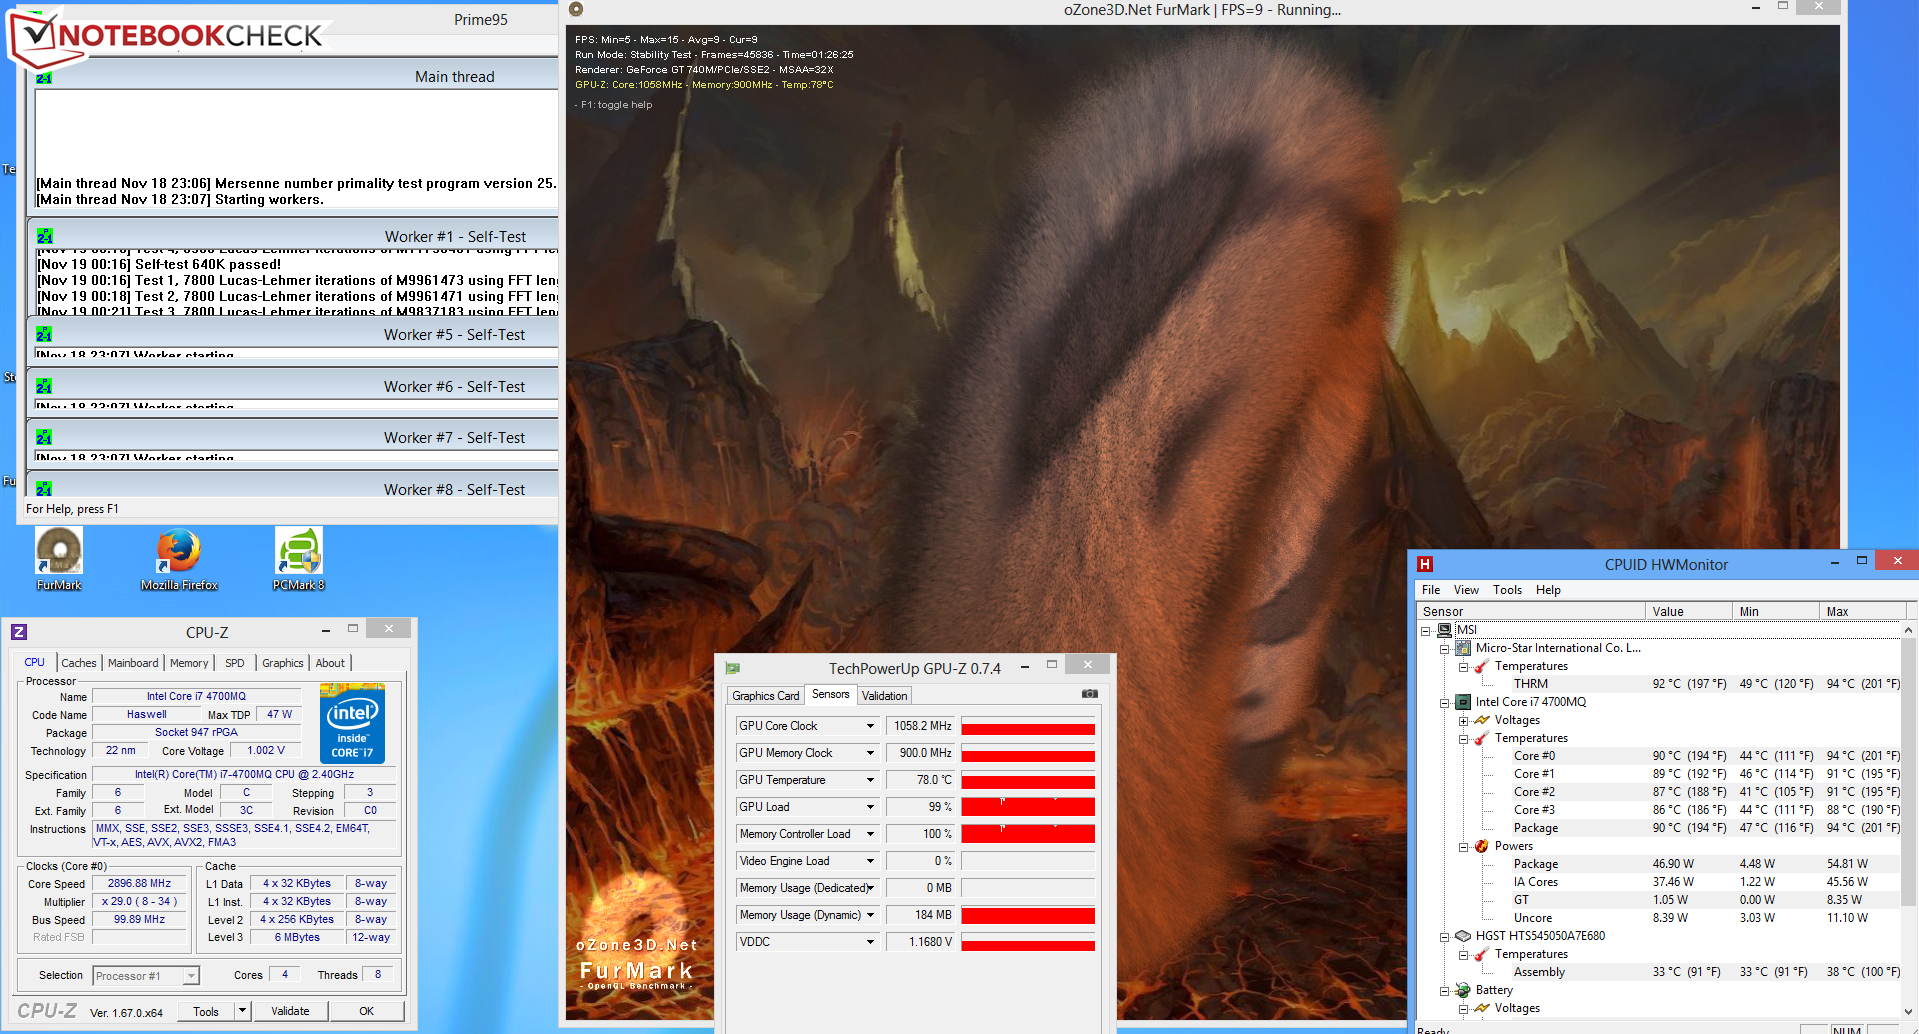Image resolution: width=1919 pixels, height=1034 pixels.
Task: Click the HWMonitor red H title icon
Action: click(1425, 564)
